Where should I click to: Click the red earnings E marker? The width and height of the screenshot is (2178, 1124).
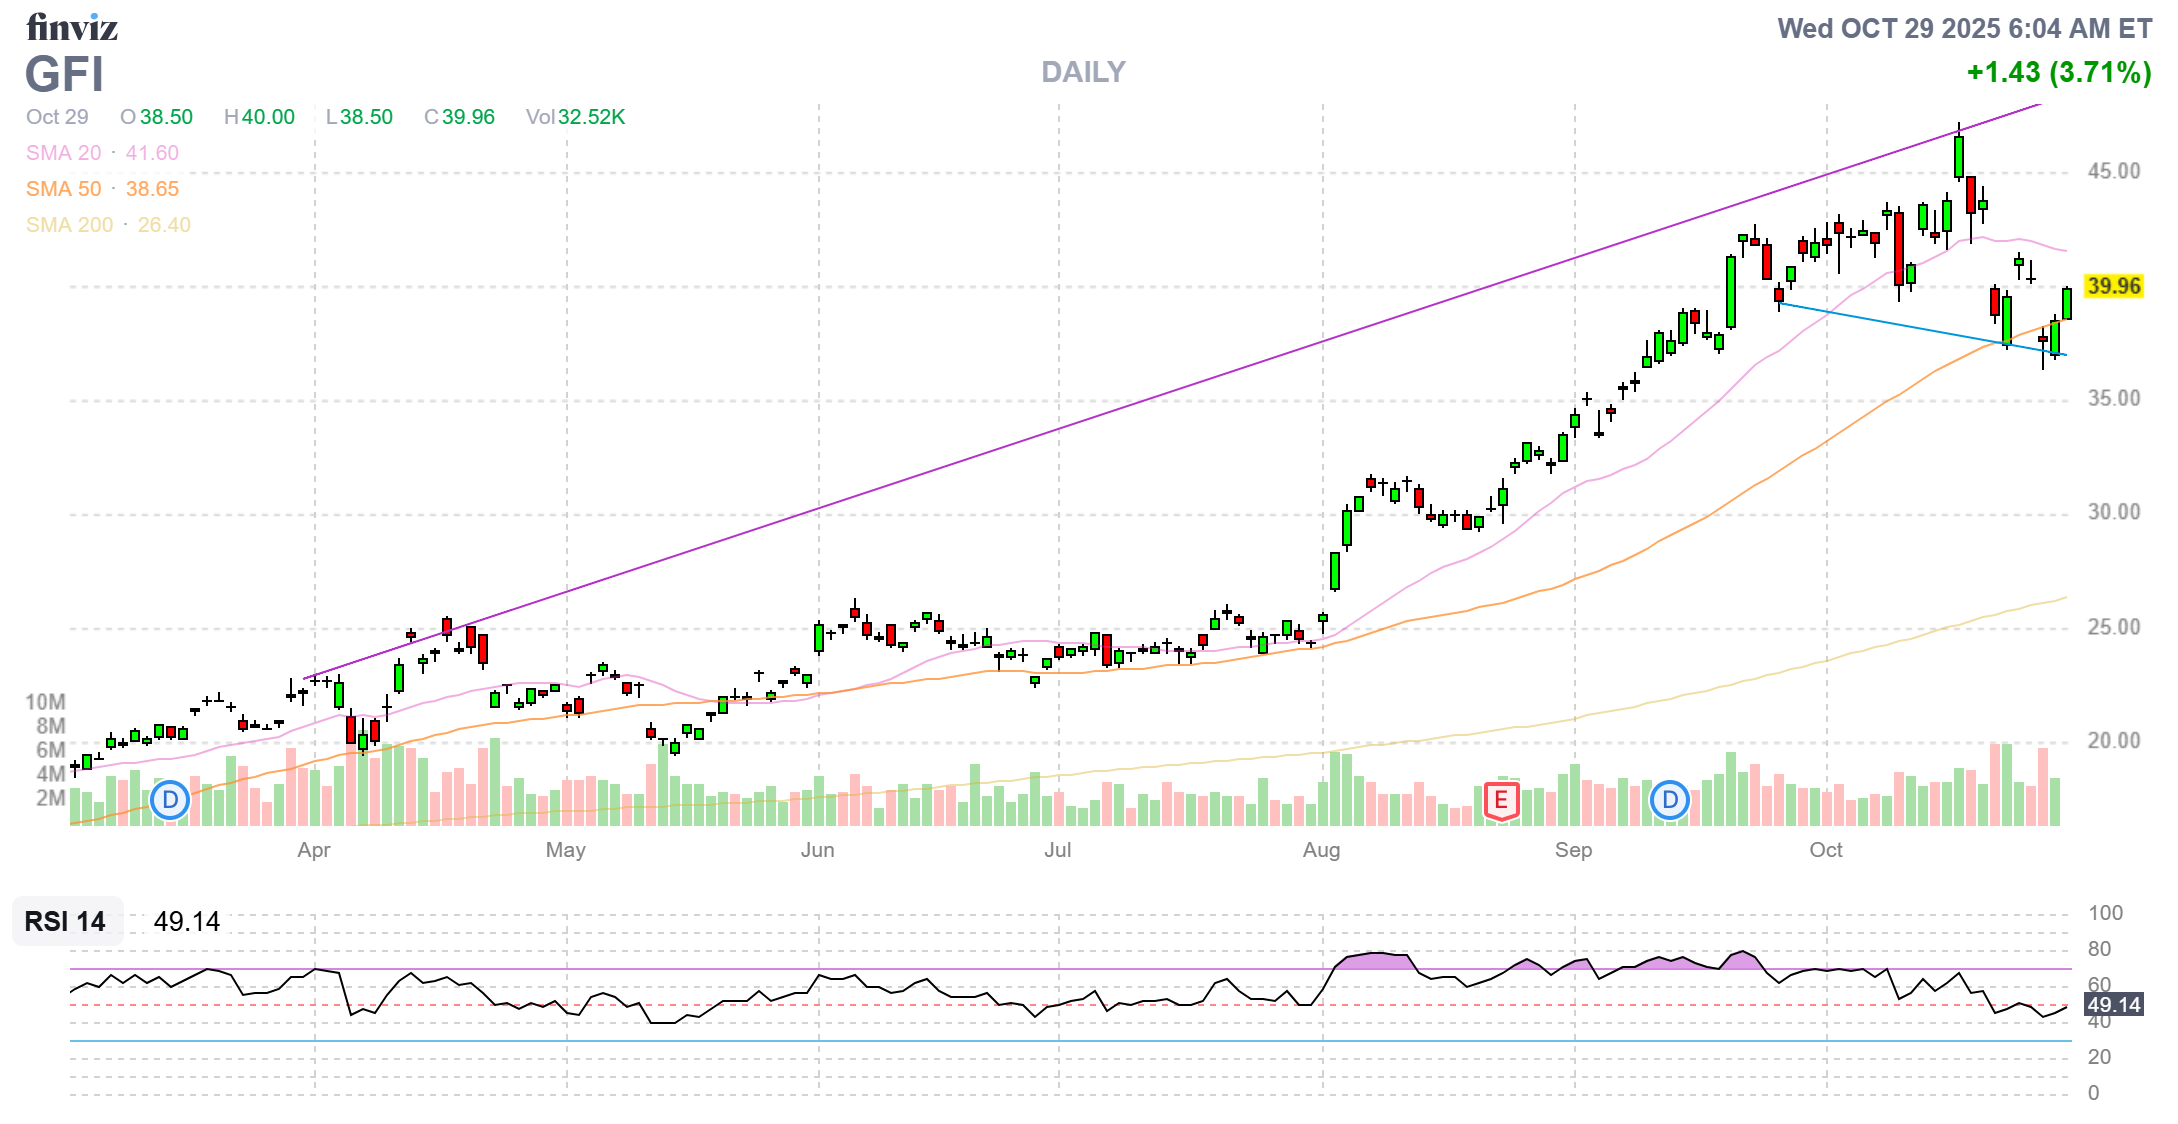(x=1501, y=800)
